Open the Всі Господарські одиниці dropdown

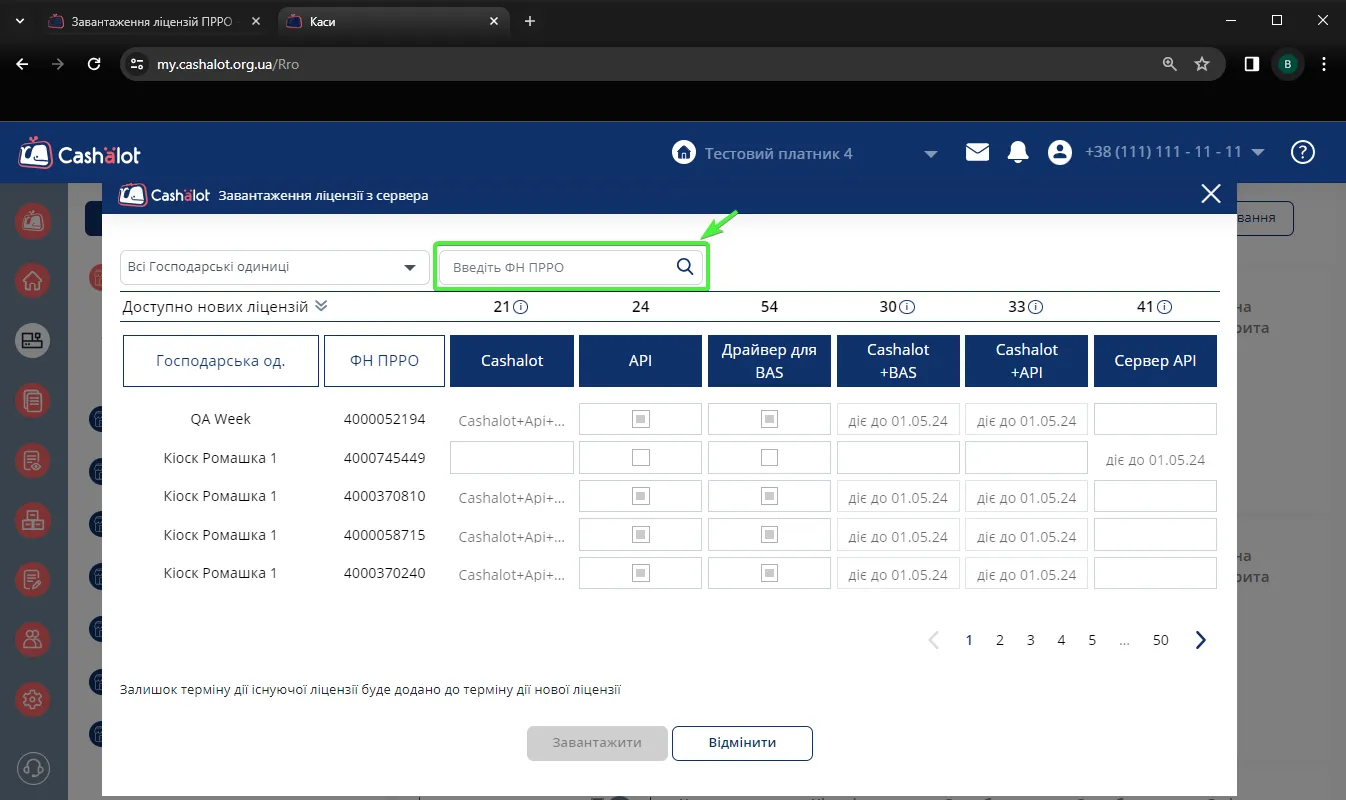point(273,267)
